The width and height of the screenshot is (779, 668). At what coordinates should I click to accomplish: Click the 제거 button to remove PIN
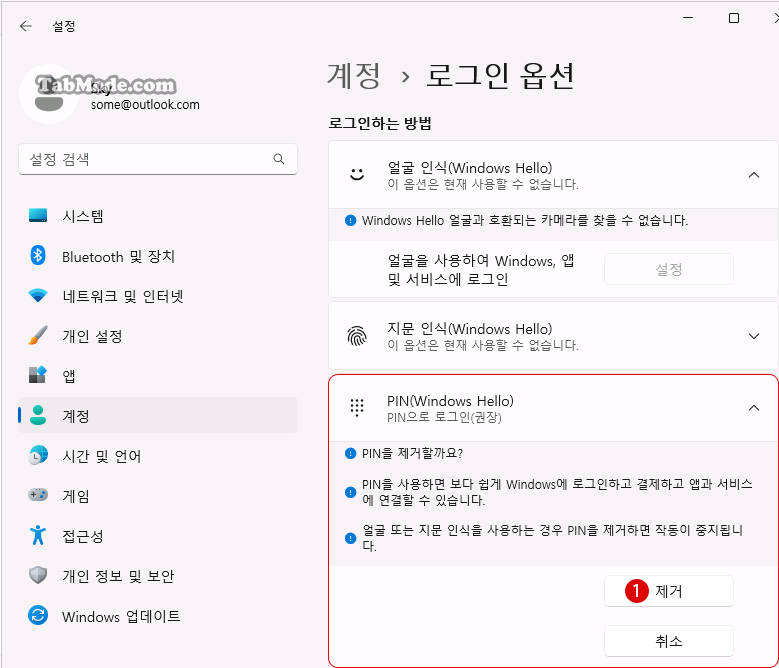[x=669, y=591]
